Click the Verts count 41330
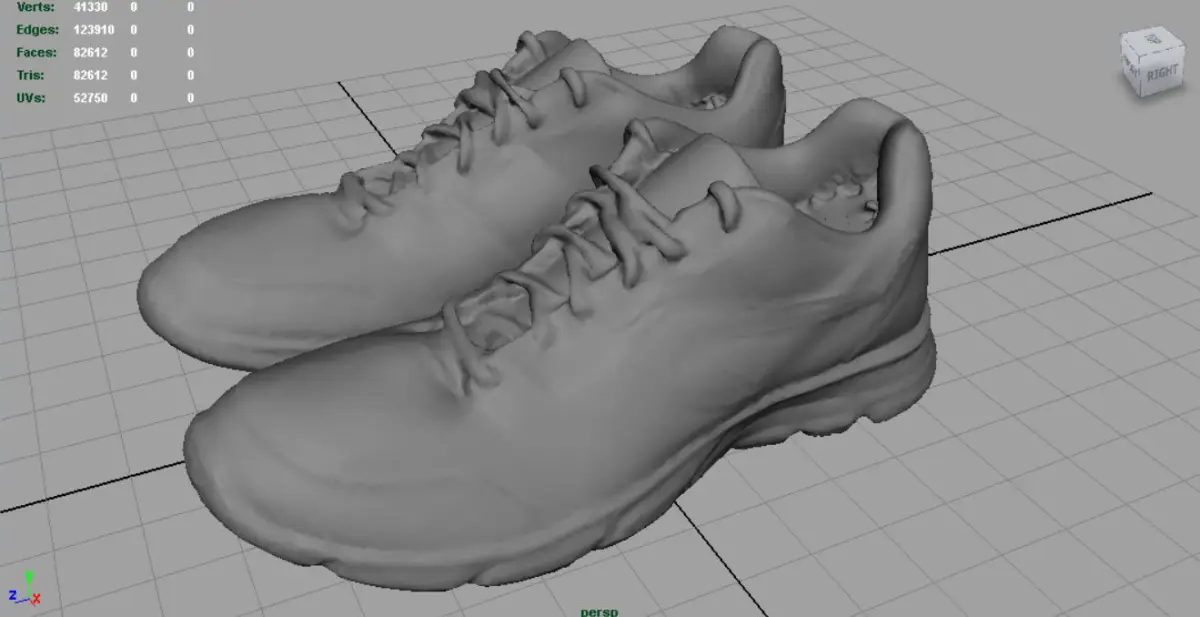Image resolution: width=1200 pixels, height=617 pixels. point(92,7)
